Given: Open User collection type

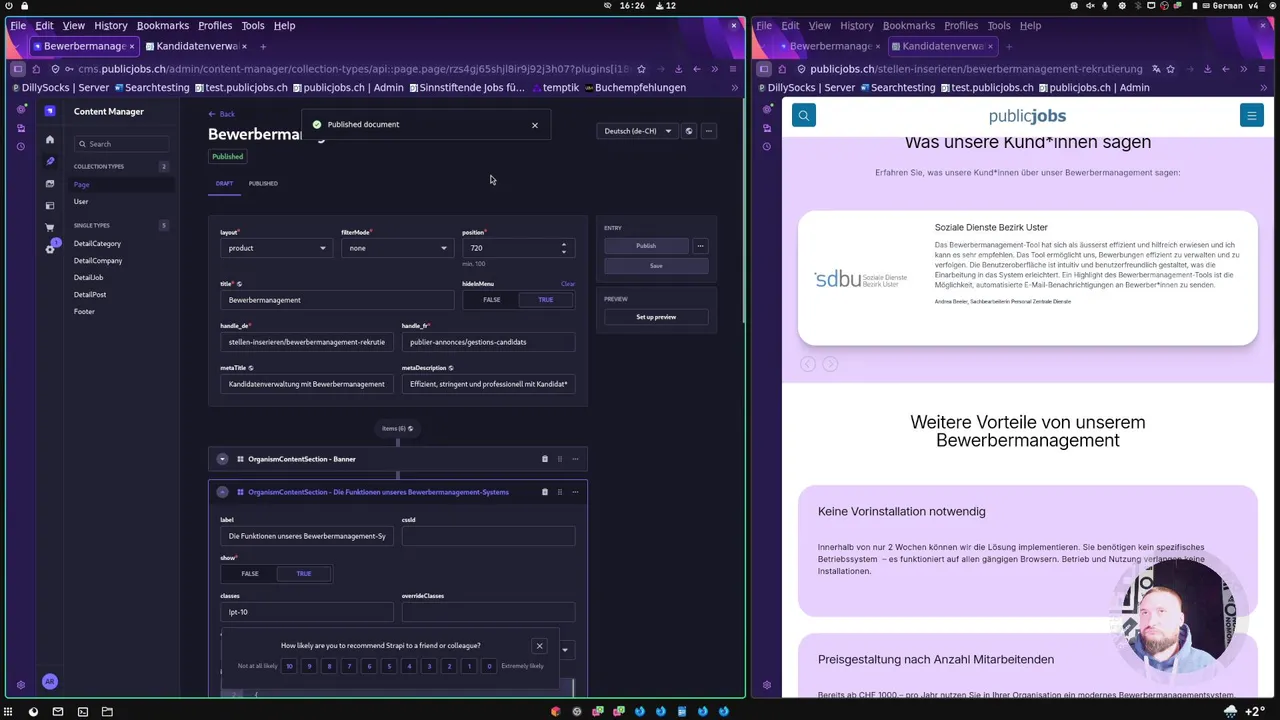Looking at the screenshot, I should click(81, 202).
